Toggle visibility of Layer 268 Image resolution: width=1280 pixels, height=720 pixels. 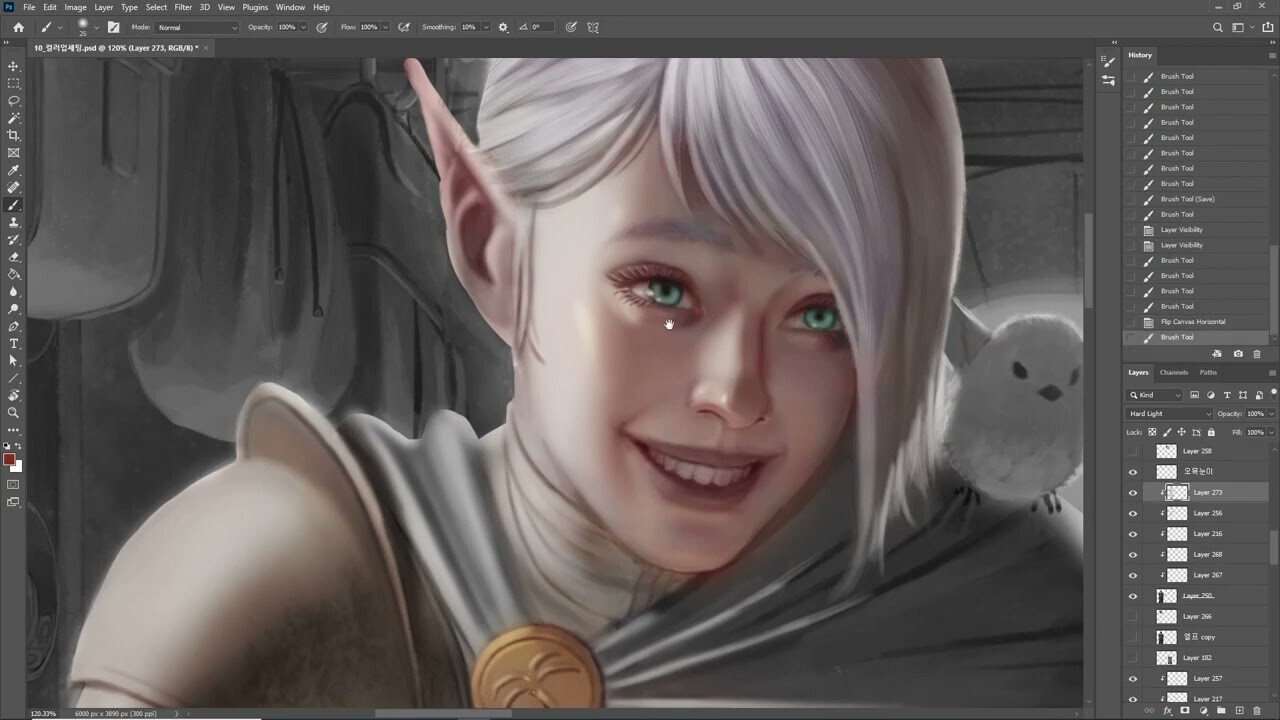(x=1132, y=555)
